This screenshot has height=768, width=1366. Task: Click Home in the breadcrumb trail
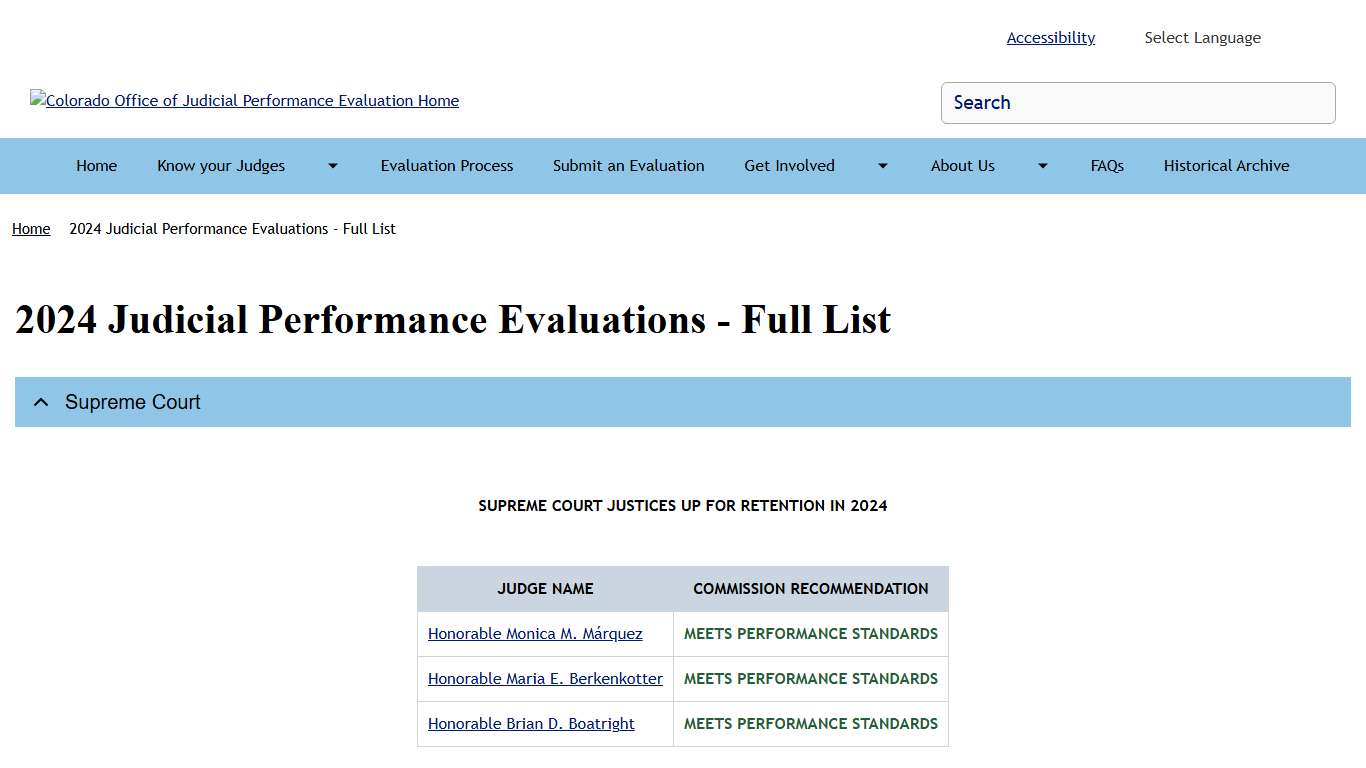click(x=30, y=229)
